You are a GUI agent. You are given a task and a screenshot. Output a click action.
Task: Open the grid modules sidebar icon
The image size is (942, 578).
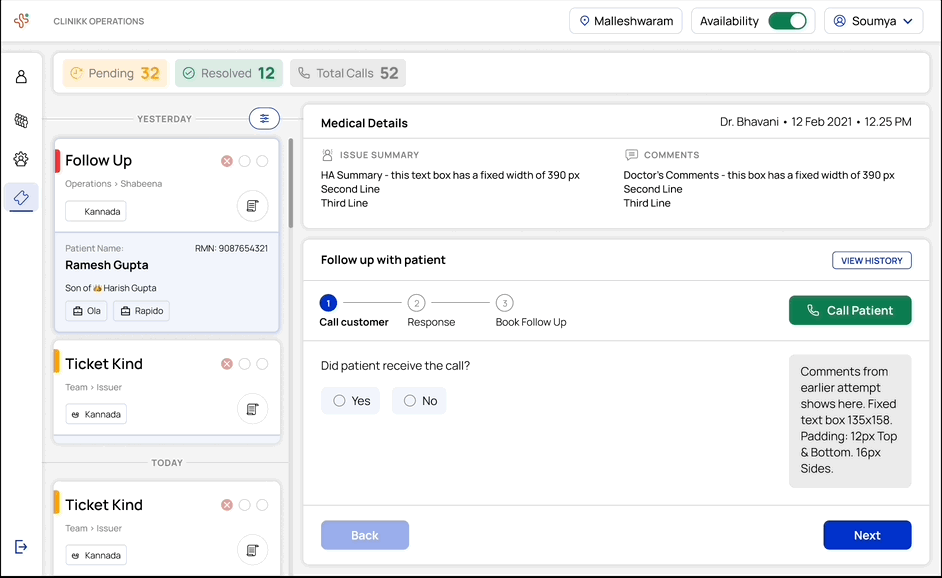click(21, 120)
